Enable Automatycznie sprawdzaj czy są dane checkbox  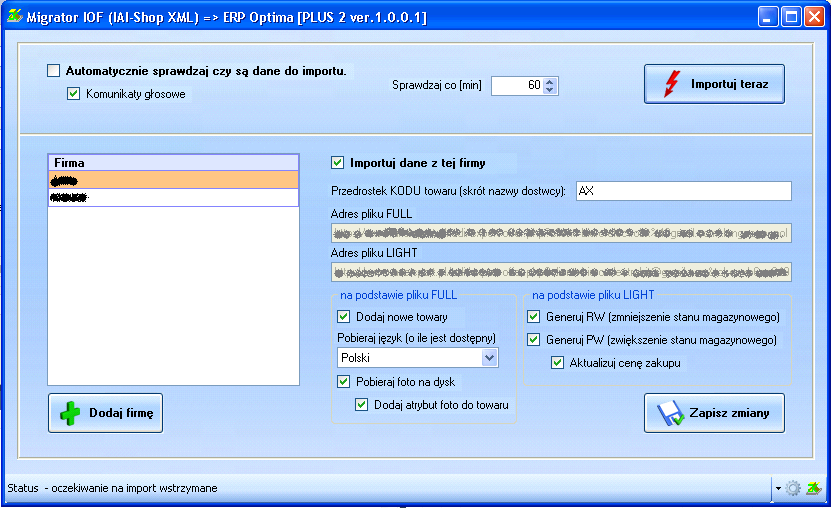coord(54,71)
